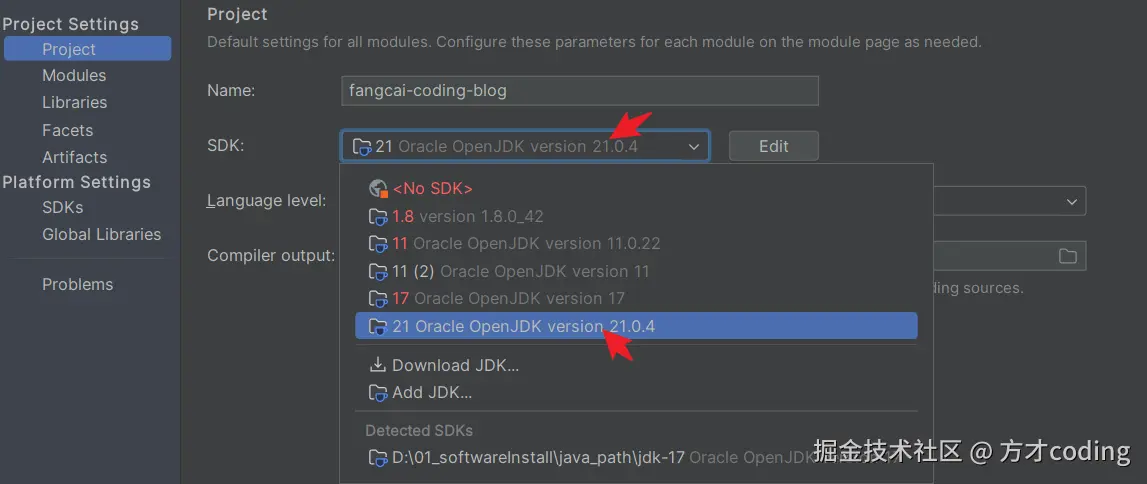The height and width of the screenshot is (484, 1147).
Task: Click the folder icon beside 1.8 SDK
Action: (378, 216)
